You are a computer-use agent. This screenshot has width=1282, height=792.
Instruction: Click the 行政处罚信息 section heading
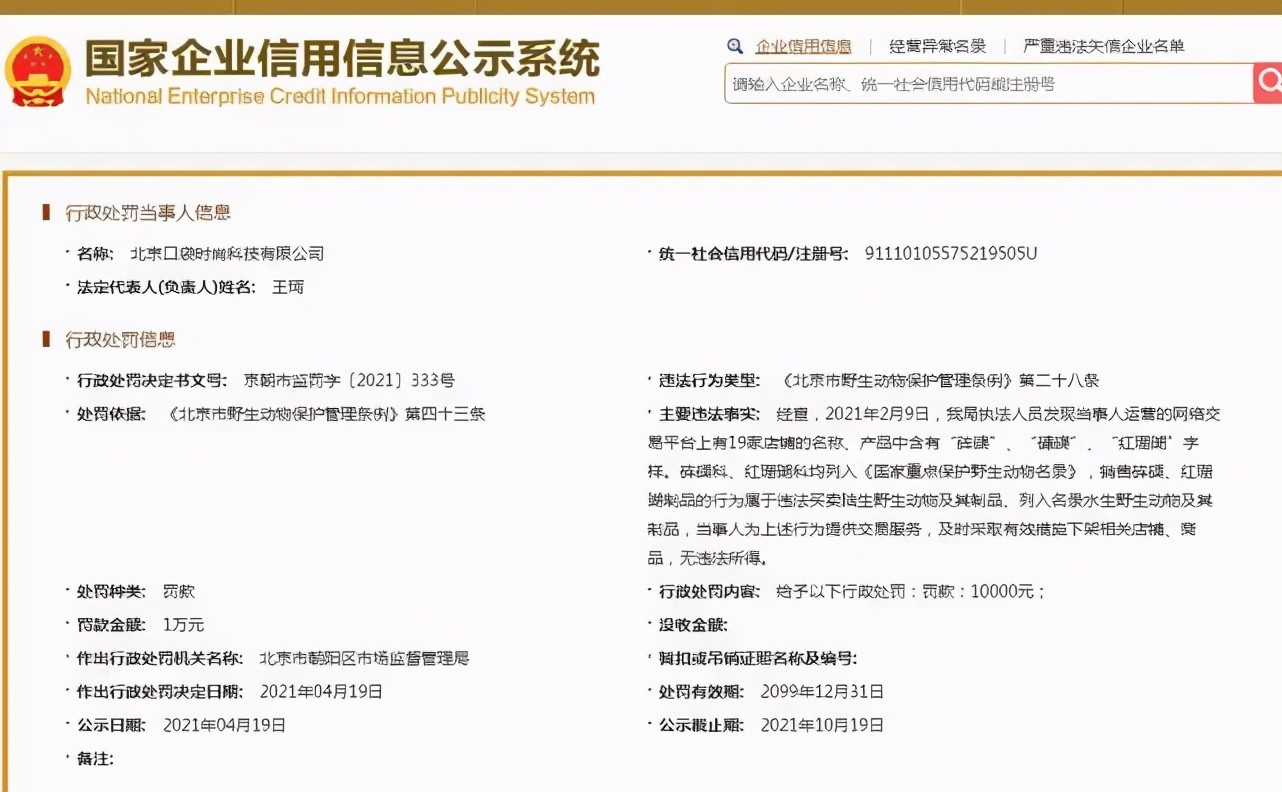coord(120,340)
